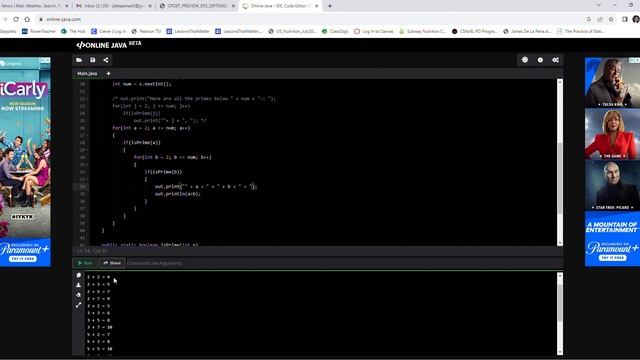Image resolution: width=640 pixels, height=360 pixels.
Task: Open the editor settings gear icon
Action: [525, 60]
